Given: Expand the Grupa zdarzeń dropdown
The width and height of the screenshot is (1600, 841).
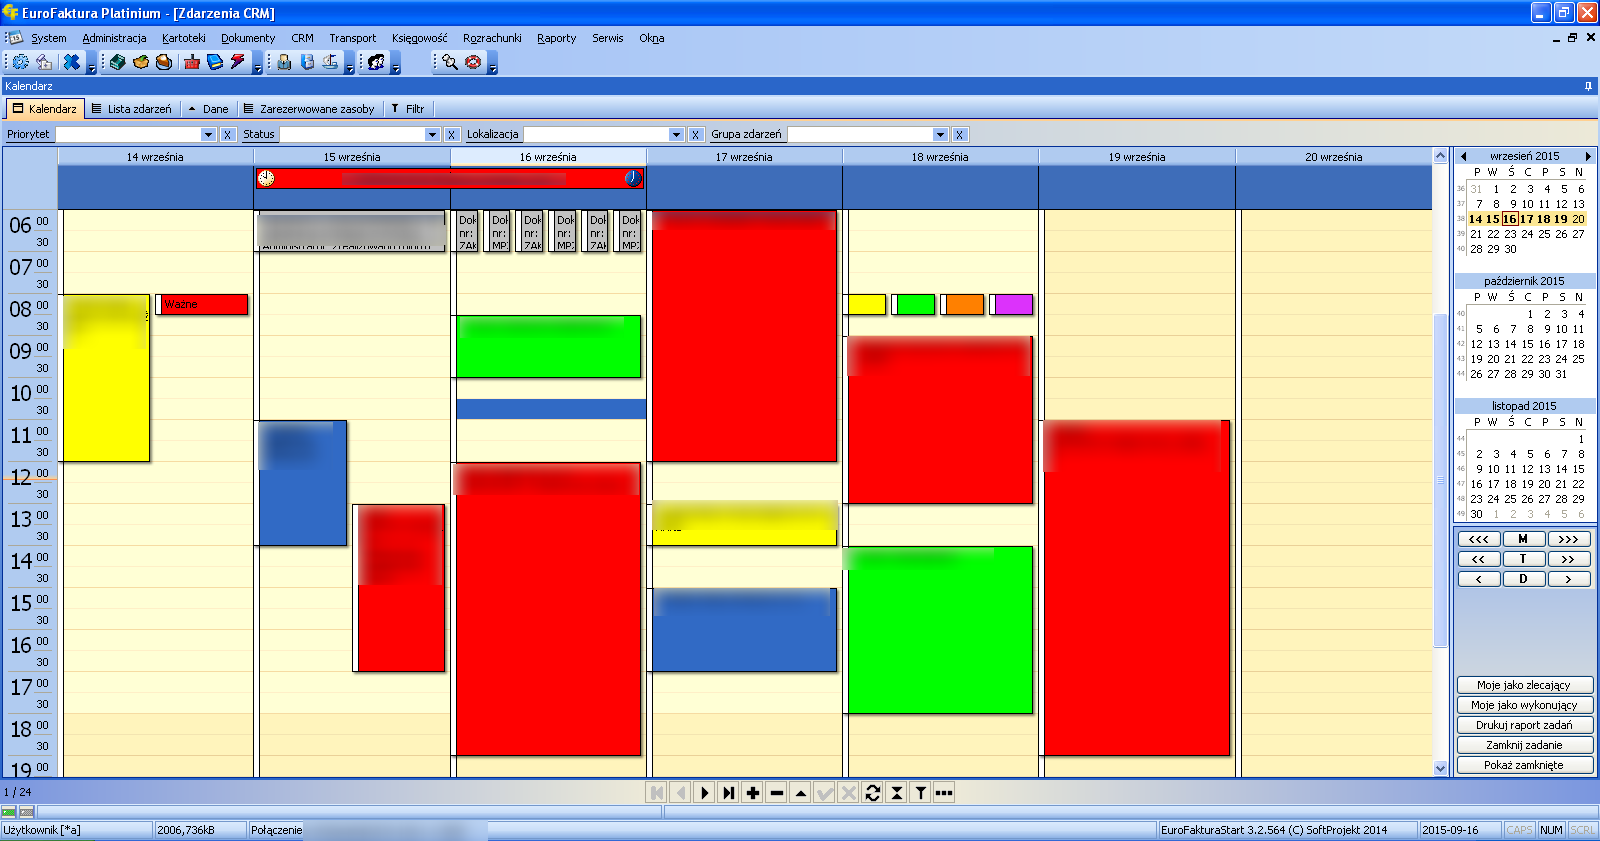Looking at the screenshot, I should click(940, 135).
